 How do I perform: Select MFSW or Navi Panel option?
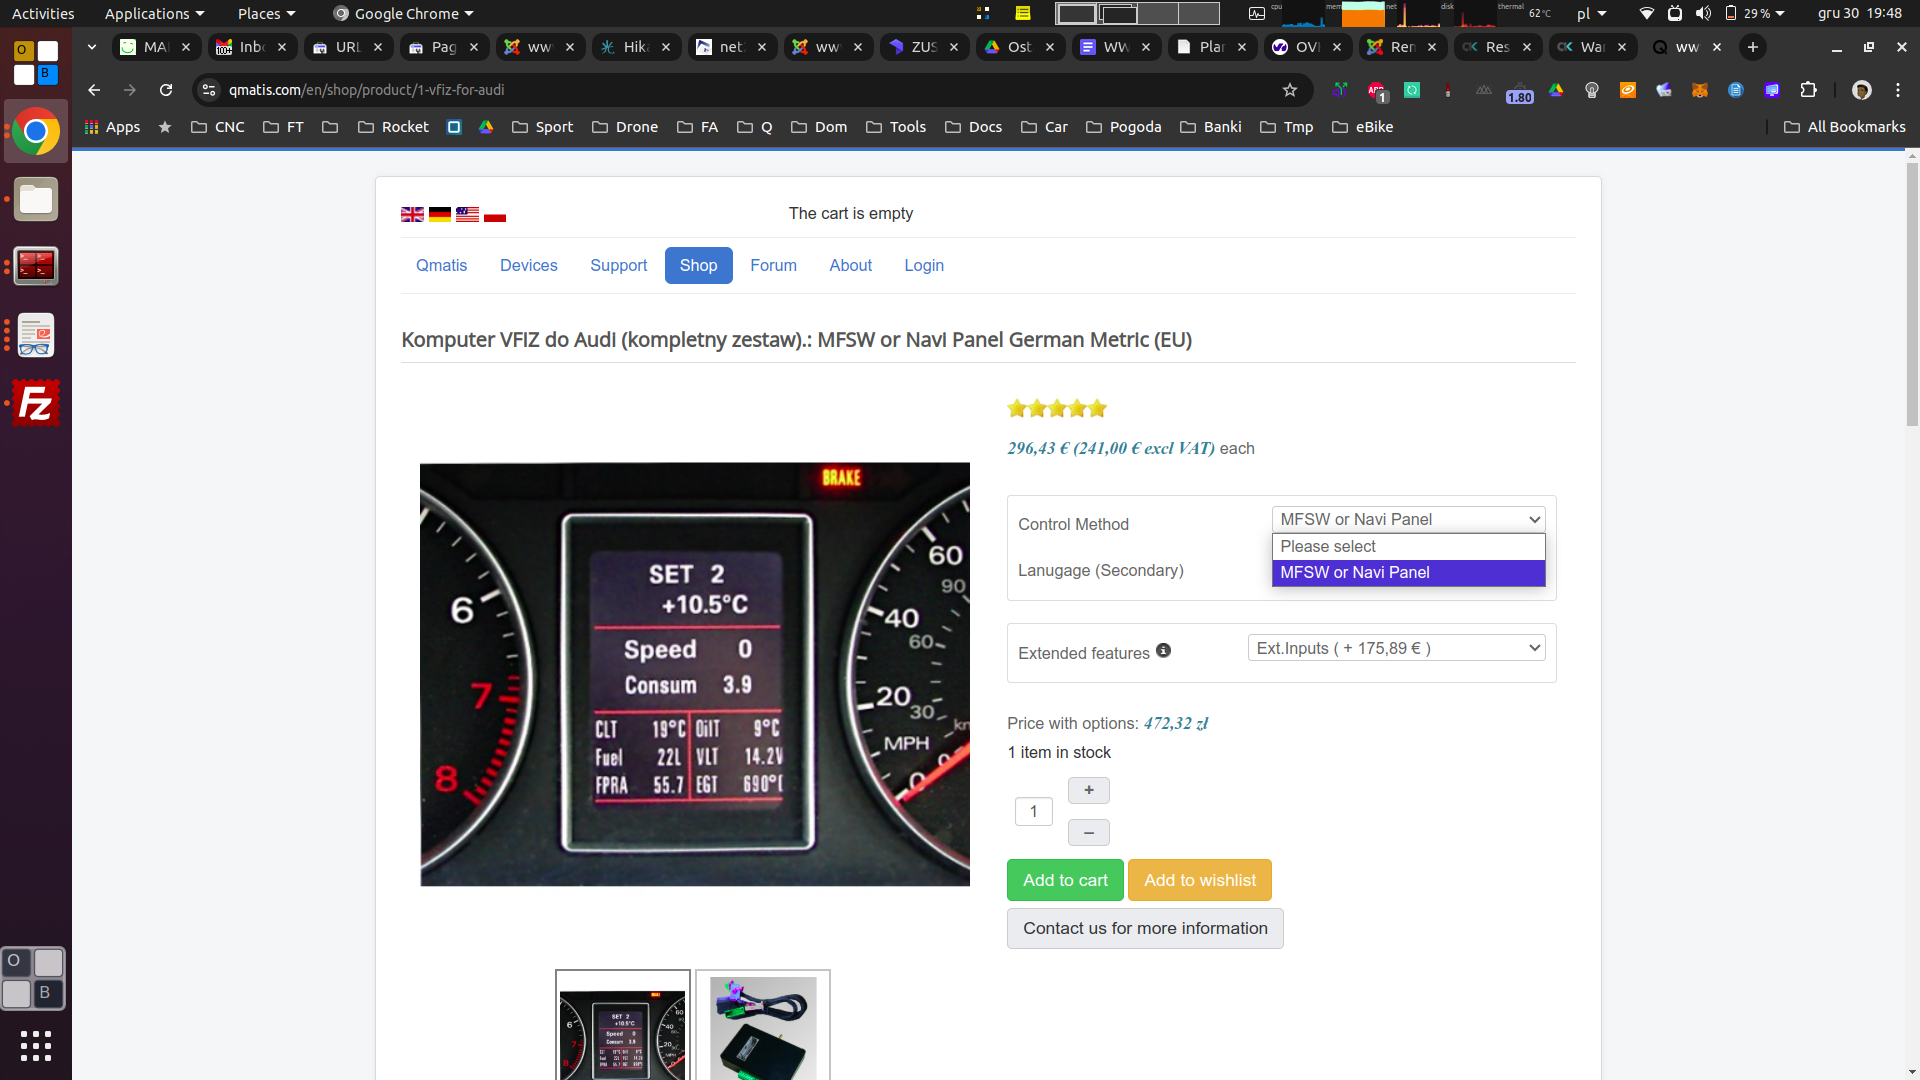[1408, 572]
